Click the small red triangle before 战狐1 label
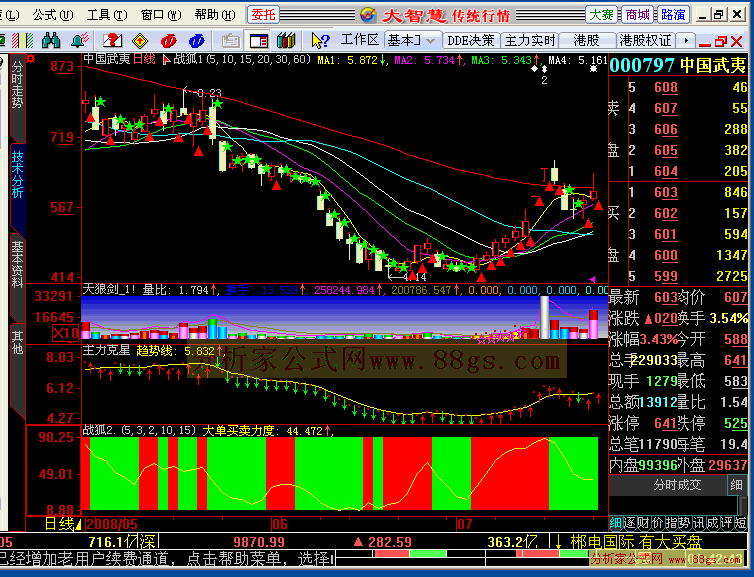The image size is (754, 577). (x=166, y=60)
